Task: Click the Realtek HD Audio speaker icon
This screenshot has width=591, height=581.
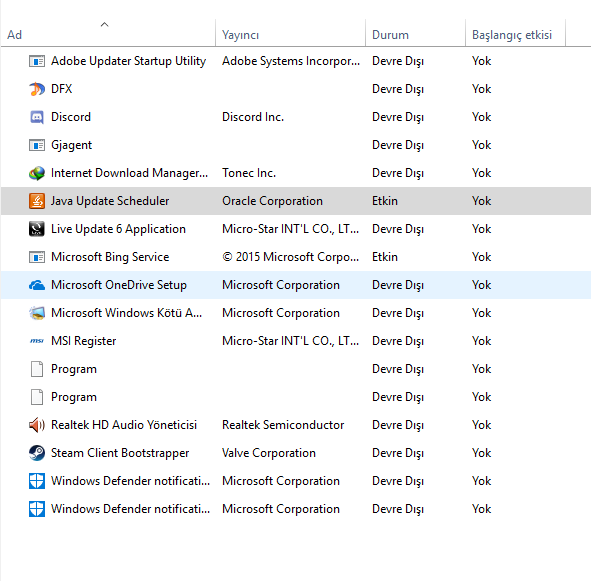Action: click(x=37, y=425)
